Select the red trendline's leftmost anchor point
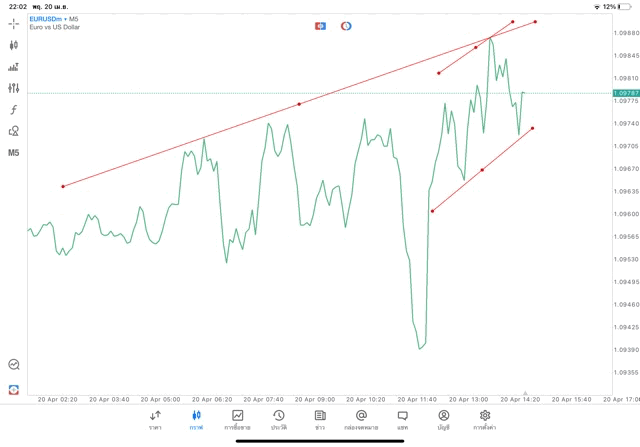640x447 pixels. [63, 186]
